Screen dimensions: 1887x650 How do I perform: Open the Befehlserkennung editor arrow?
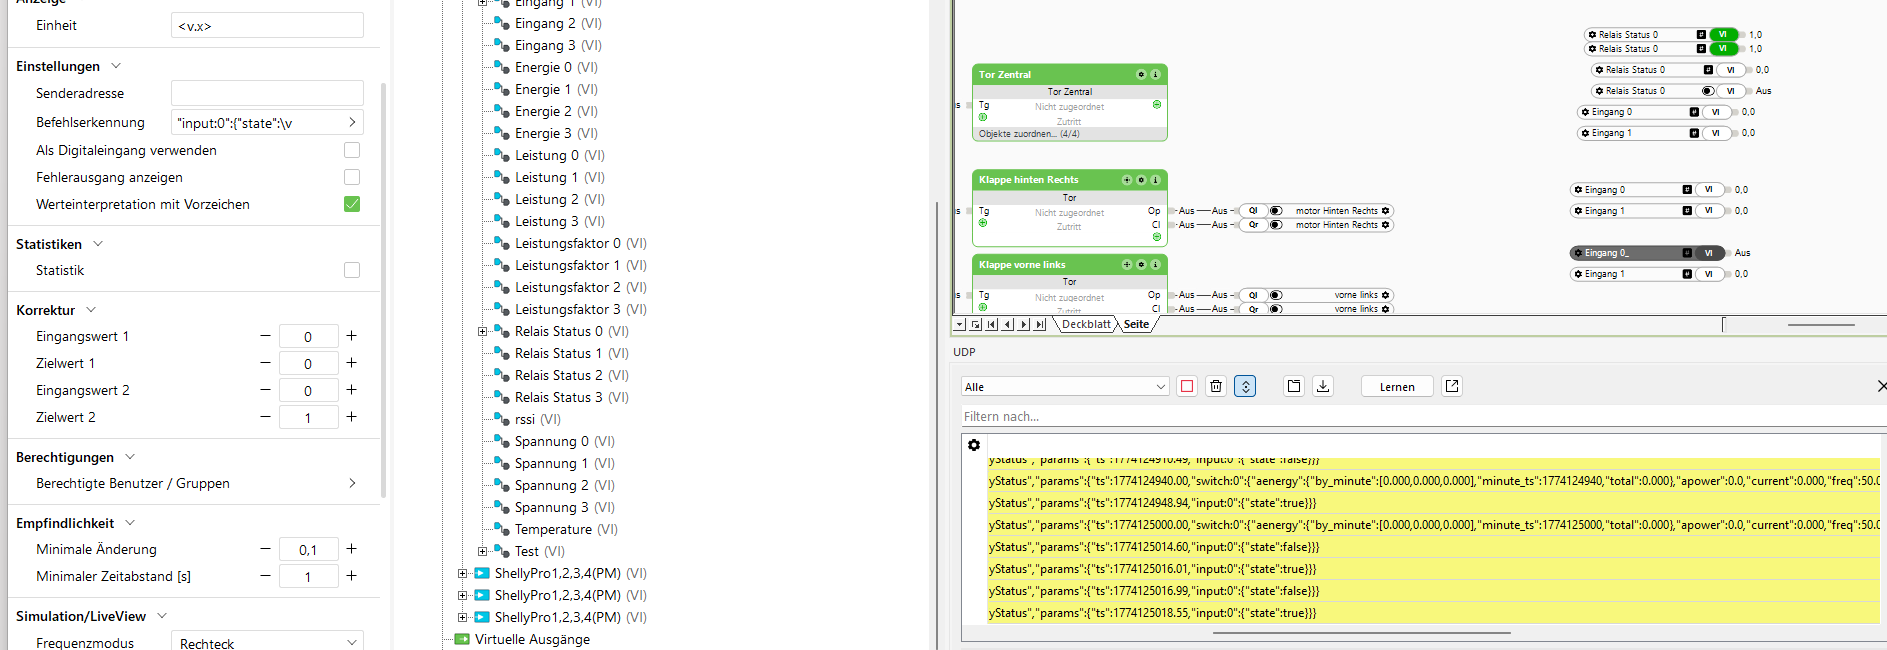point(352,122)
